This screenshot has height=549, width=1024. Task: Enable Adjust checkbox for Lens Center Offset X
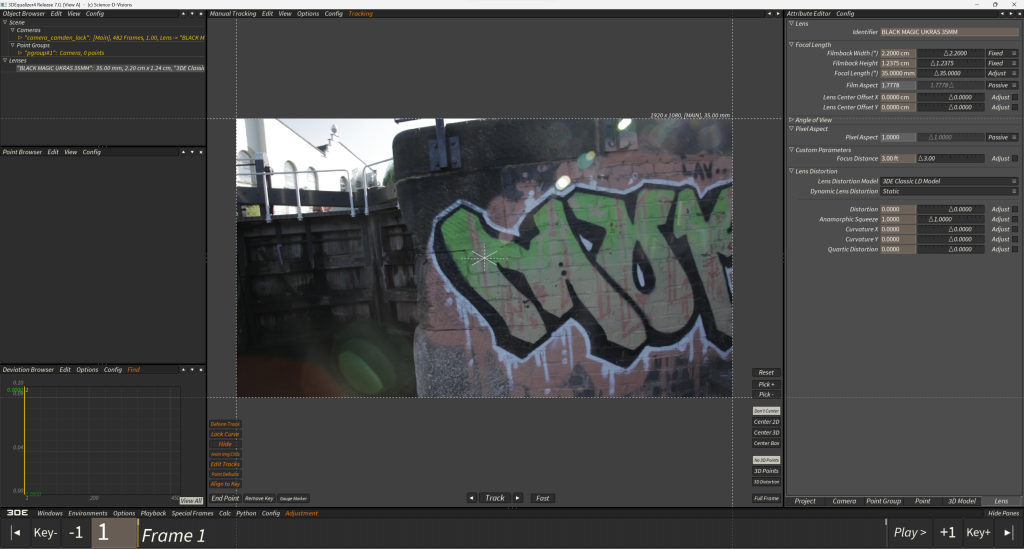coord(1015,97)
